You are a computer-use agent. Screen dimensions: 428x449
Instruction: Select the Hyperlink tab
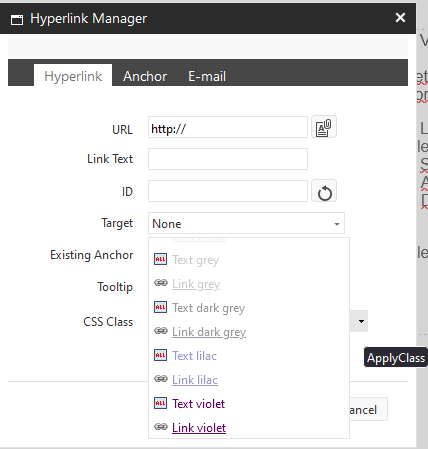73,76
